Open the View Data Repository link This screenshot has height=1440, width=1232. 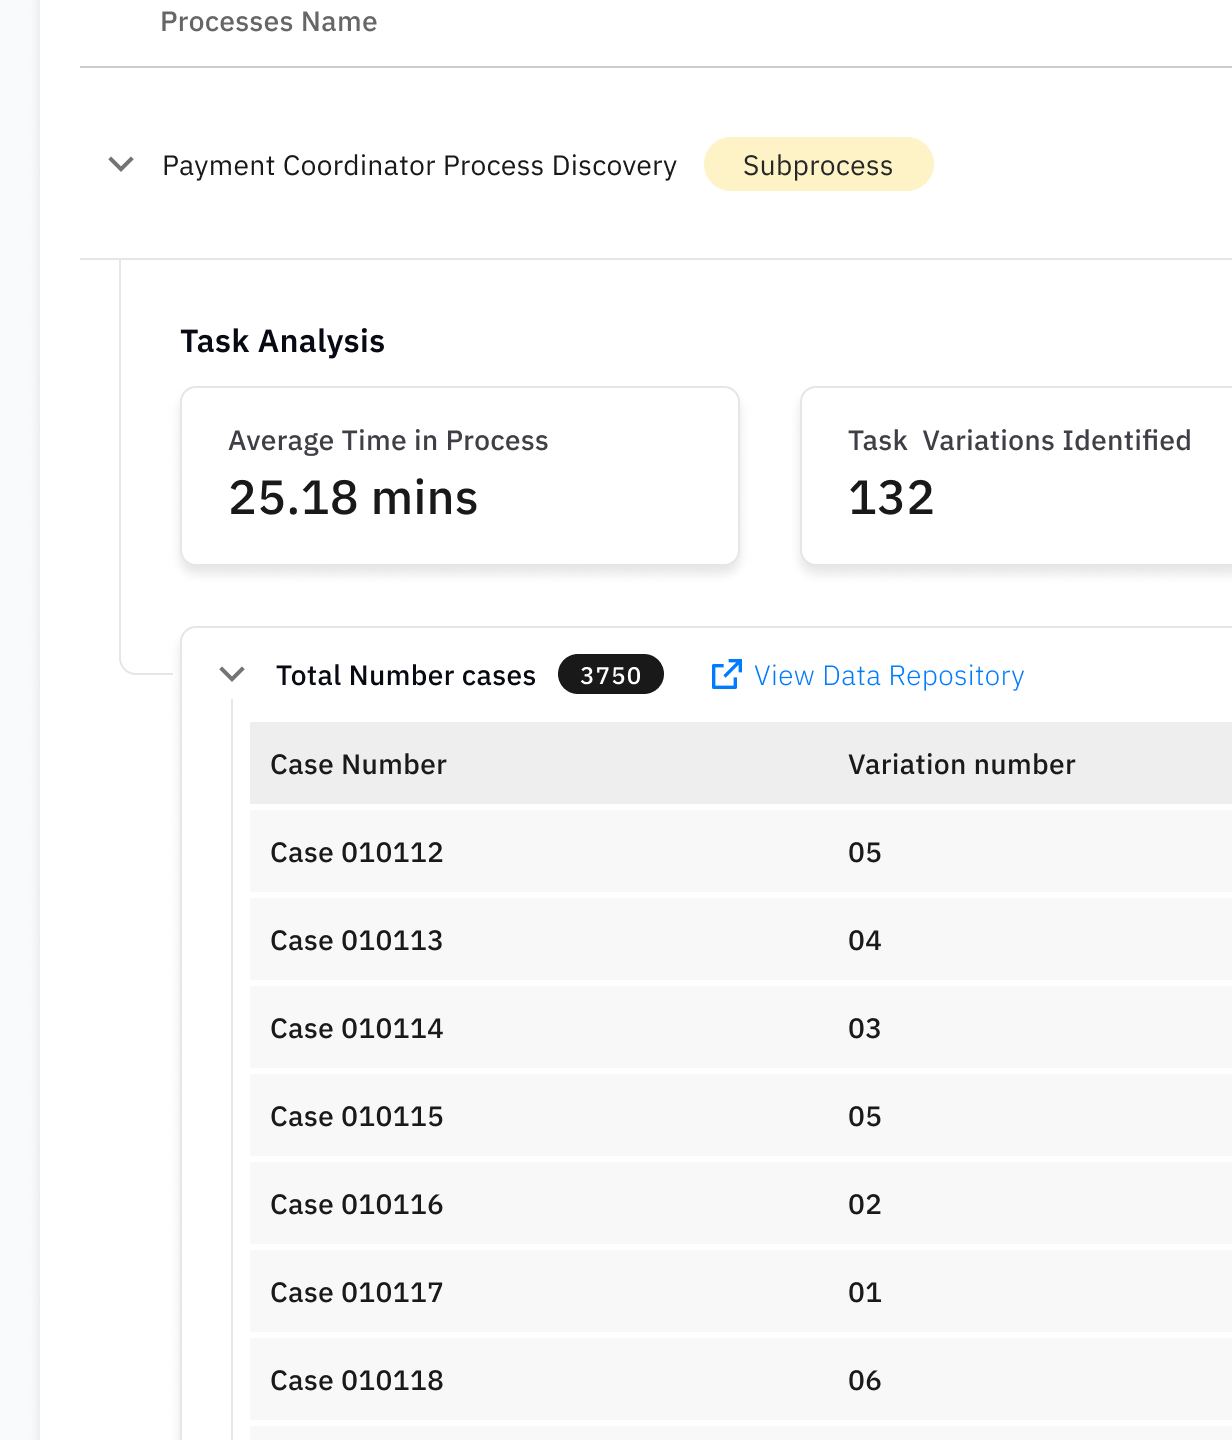(888, 676)
